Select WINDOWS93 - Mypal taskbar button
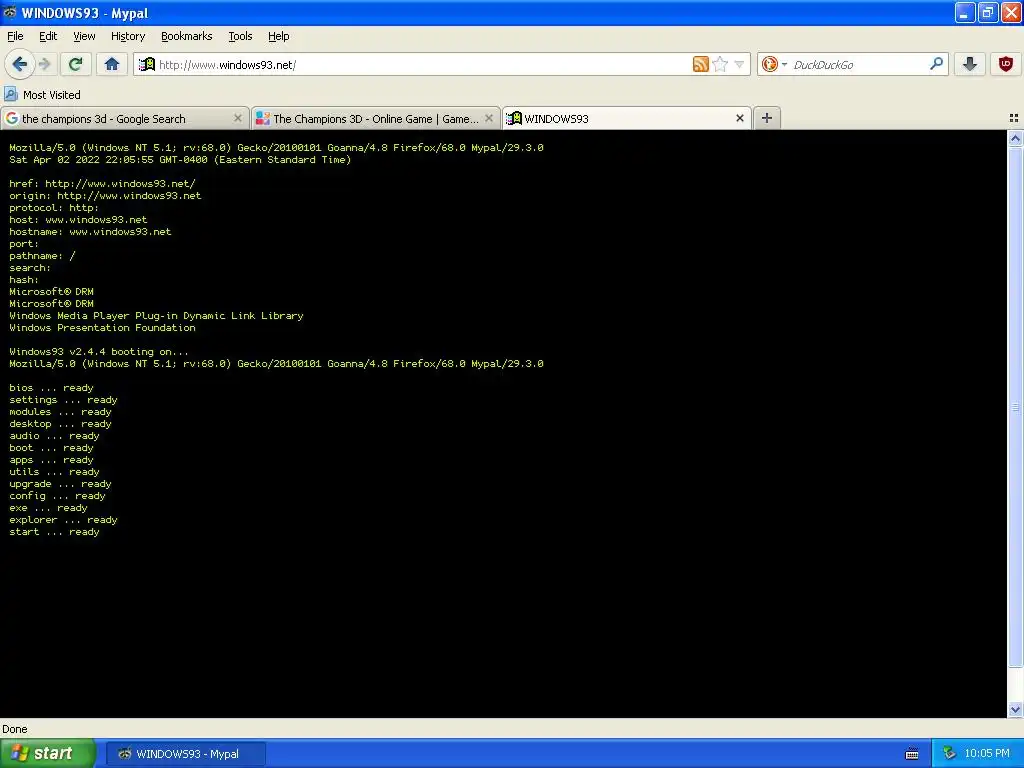Image resolution: width=1024 pixels, height=768 pixels. tap(185, 754)
